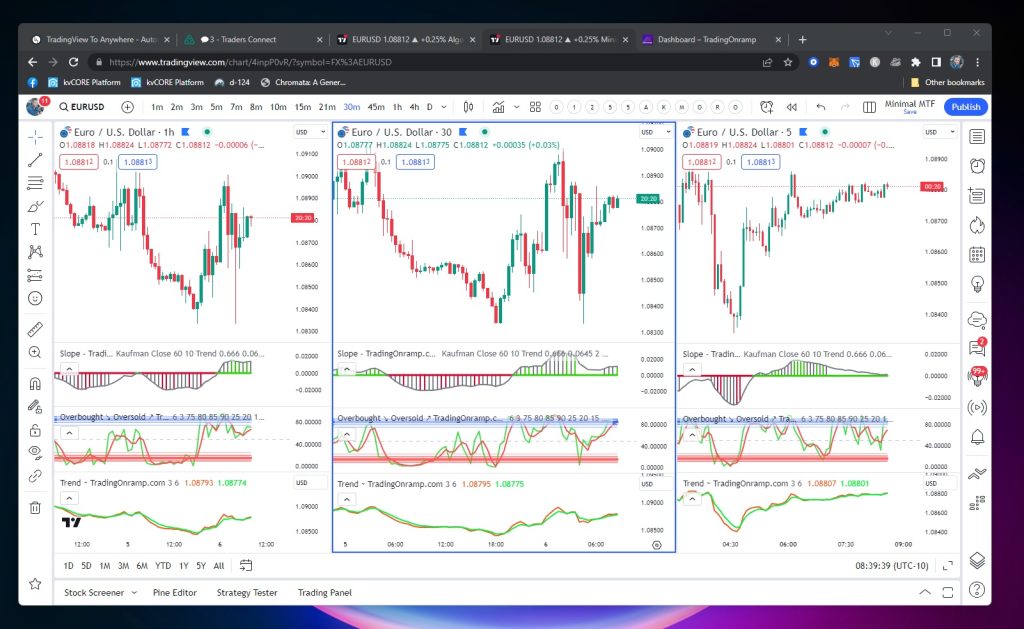Open the Pine Editor tab
The width and height of the screenshot is (1024, 629).
(x=174, y=593)
